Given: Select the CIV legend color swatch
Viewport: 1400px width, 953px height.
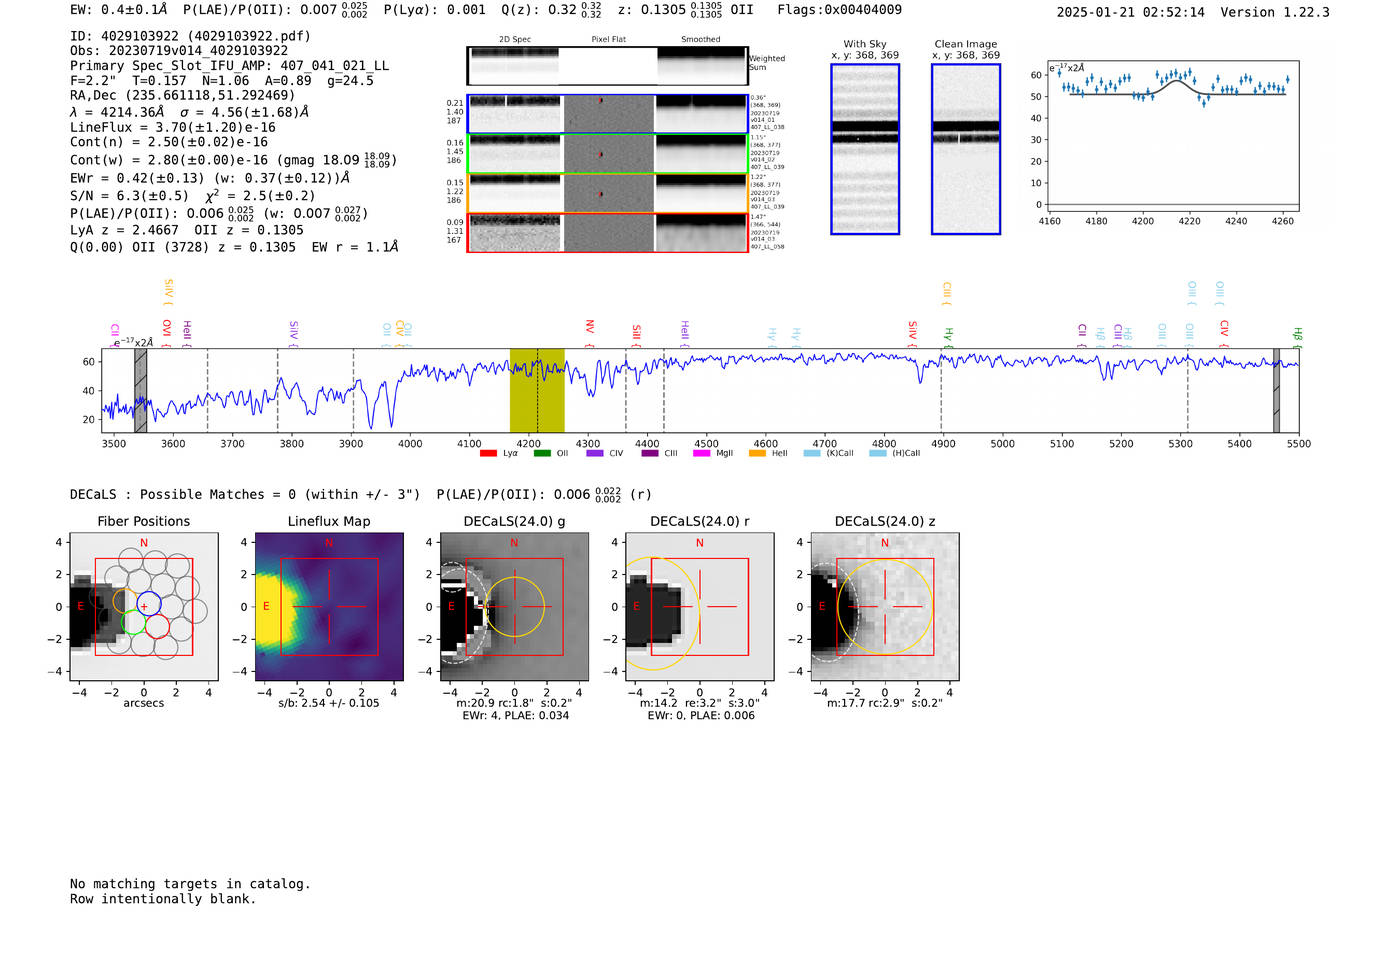Looking at the screenshot, I should point(595,453).
